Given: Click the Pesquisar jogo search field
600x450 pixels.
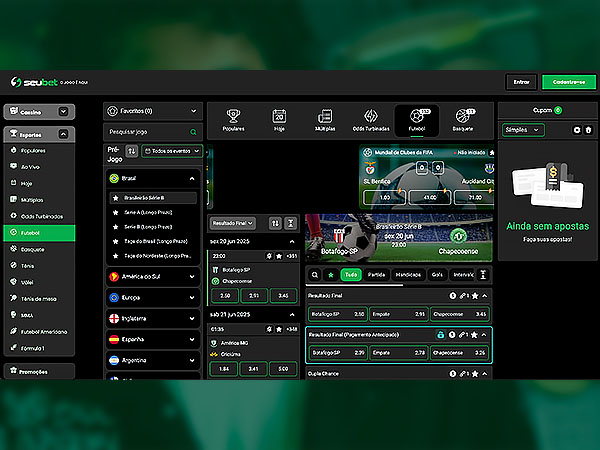Looking at the screenshot, I should click(x=153, y=132).
